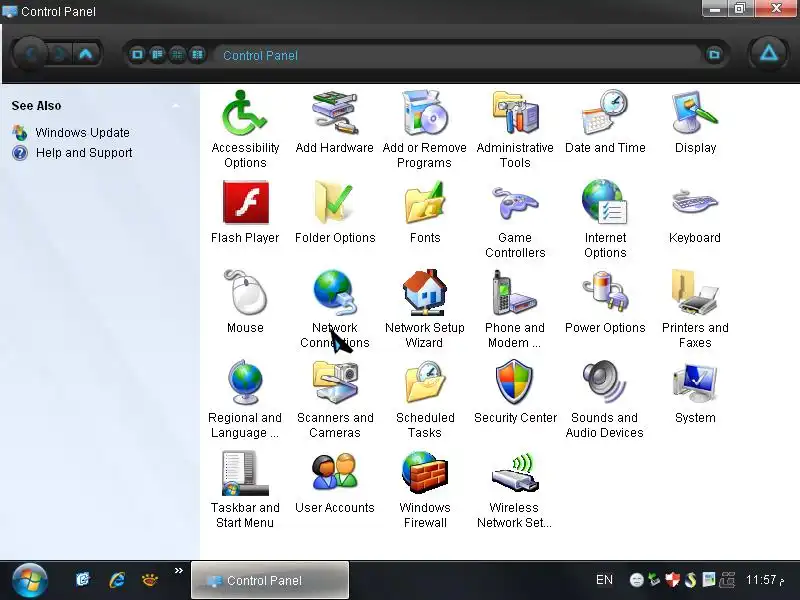Select the fourth view mode button

(197, 54)
